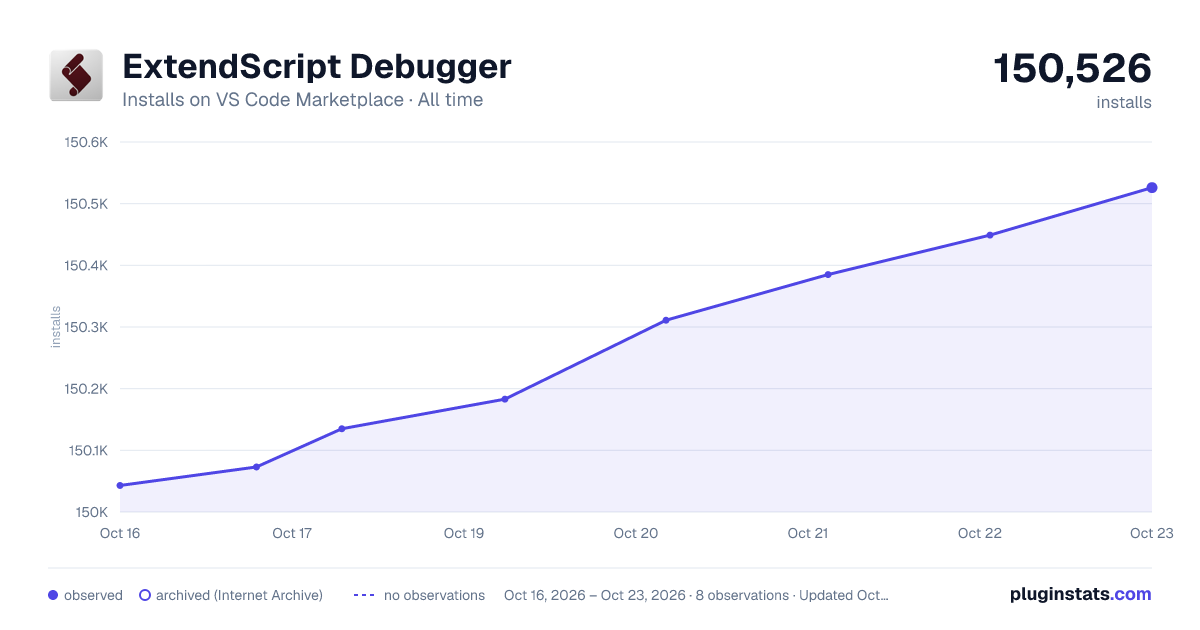This screenshot has width=1200, height=630.
Task: Click the data point above 150.1K
Action: pos(342,429)
